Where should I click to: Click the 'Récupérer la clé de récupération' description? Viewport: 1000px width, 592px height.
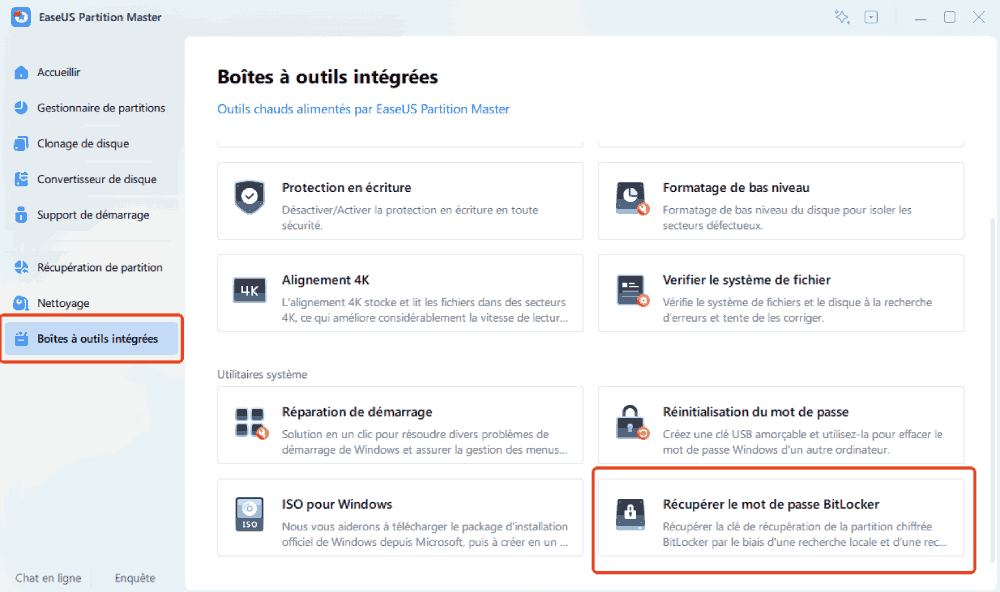pyautogui.click(x=804, y=534)
